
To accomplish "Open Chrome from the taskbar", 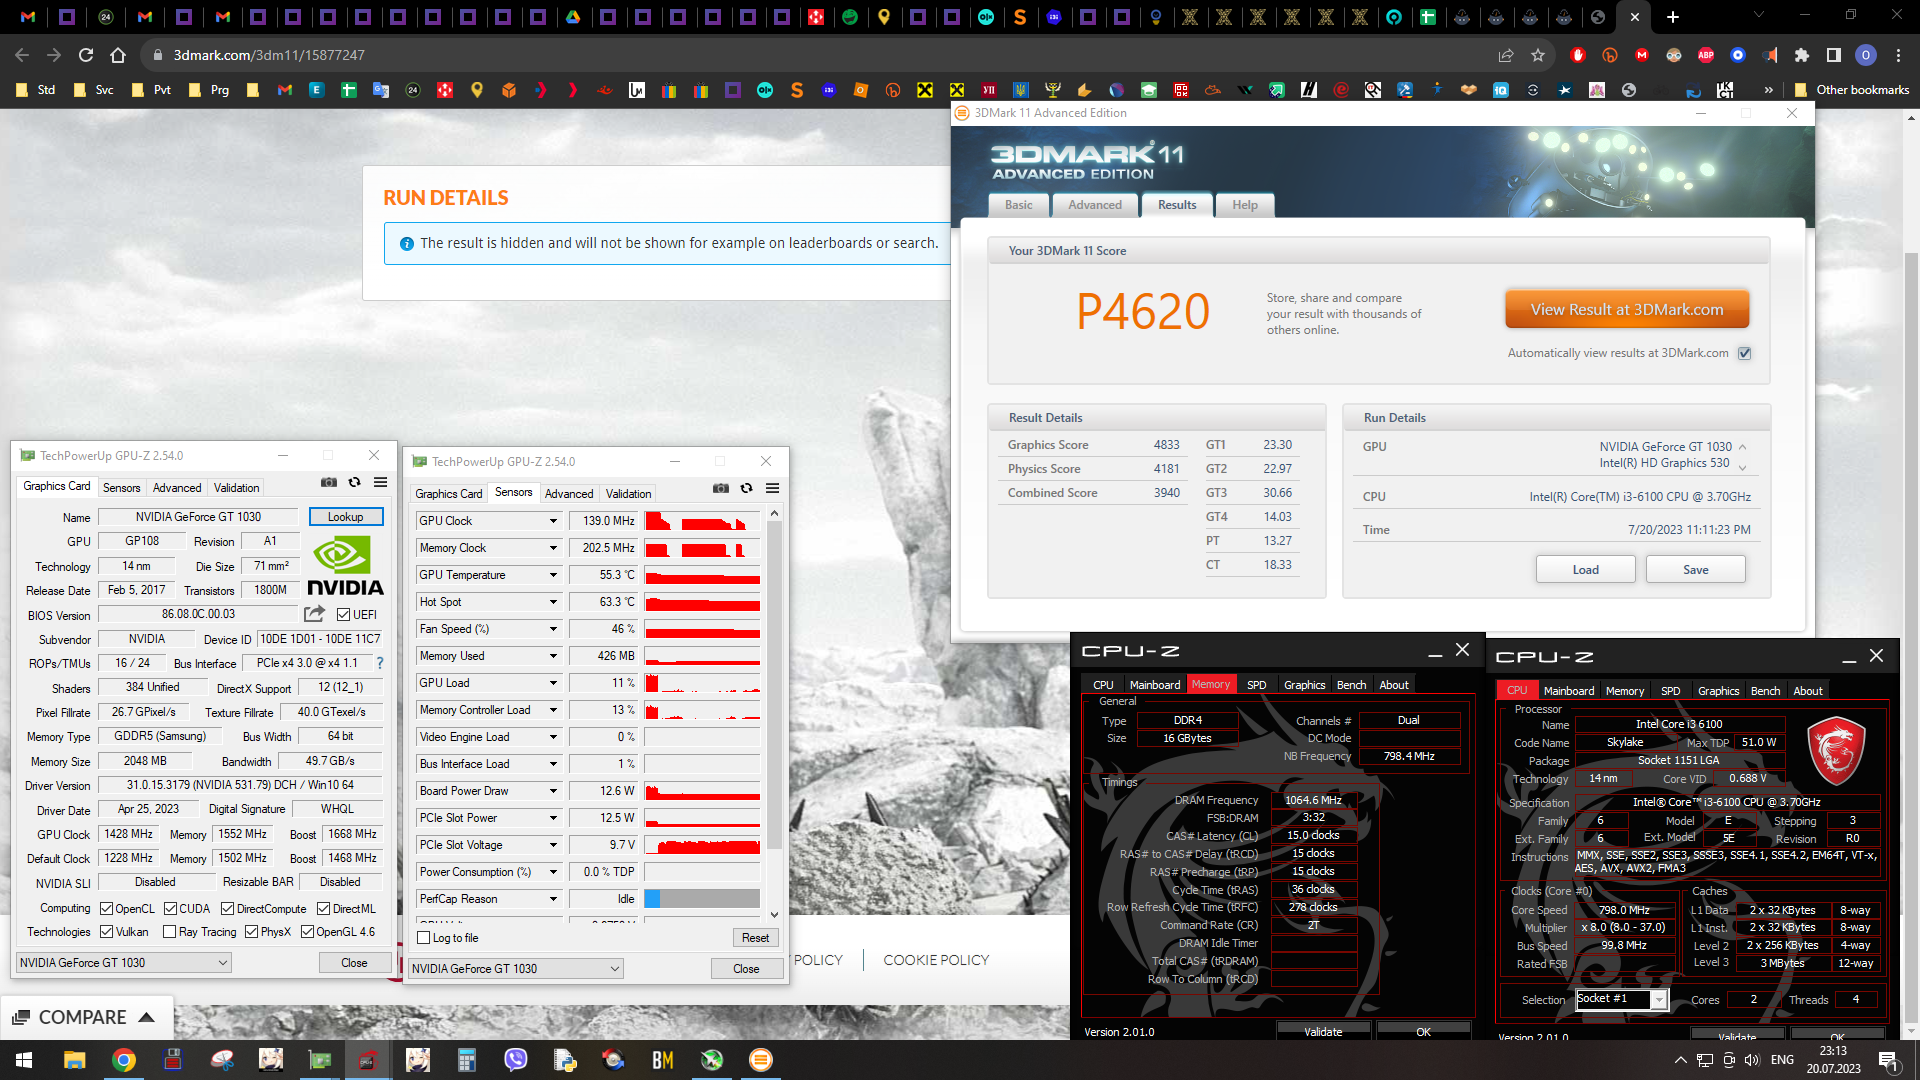I will (x=124, y=1060).
